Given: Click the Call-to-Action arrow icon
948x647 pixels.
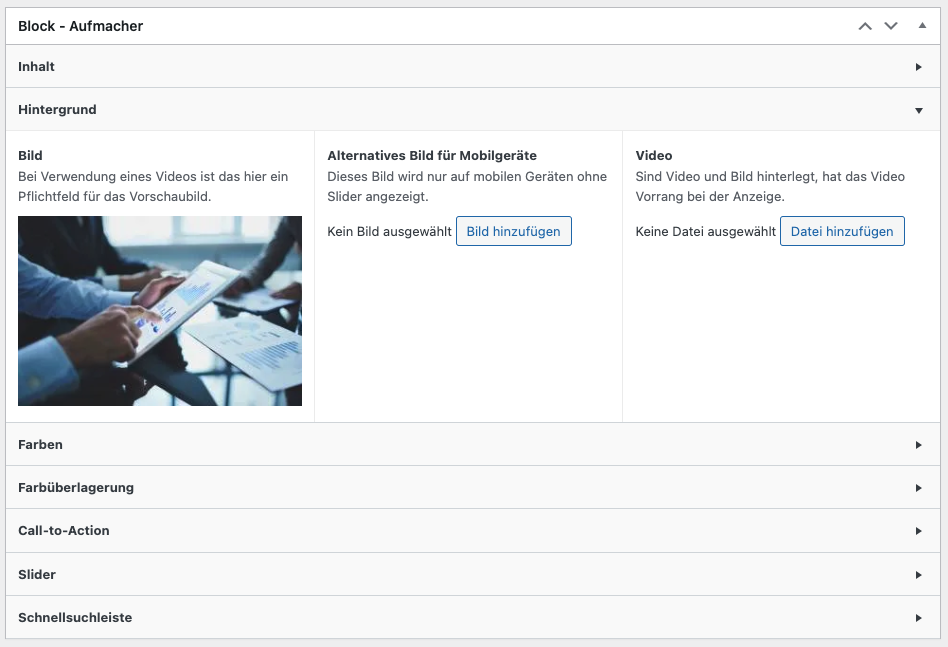Looking at the screenshot, I should tap(918, 531).
